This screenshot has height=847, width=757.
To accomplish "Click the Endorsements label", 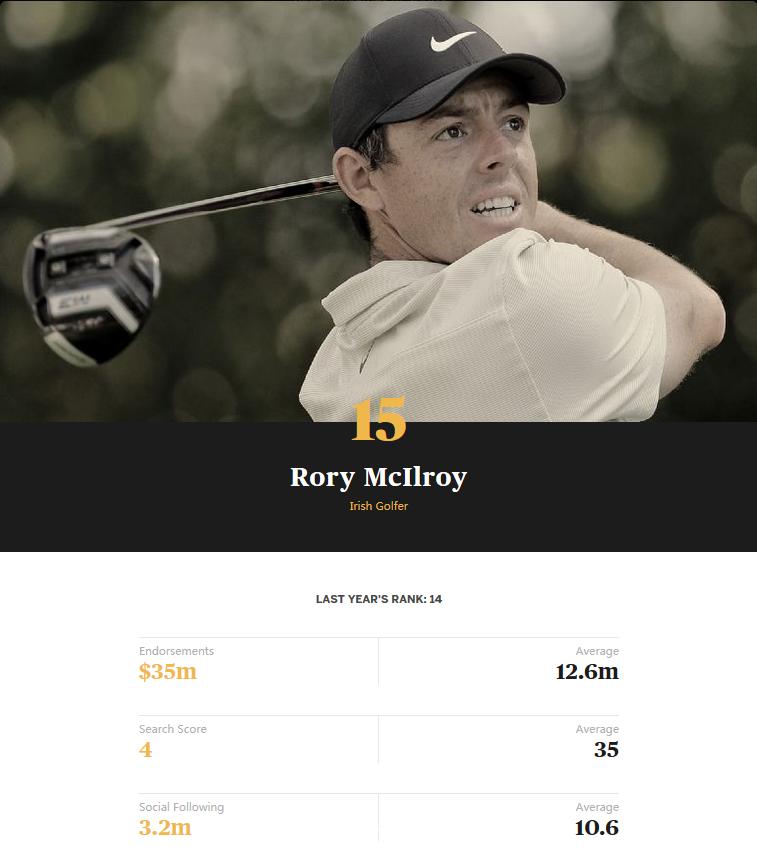I will (x=176, y=651).
